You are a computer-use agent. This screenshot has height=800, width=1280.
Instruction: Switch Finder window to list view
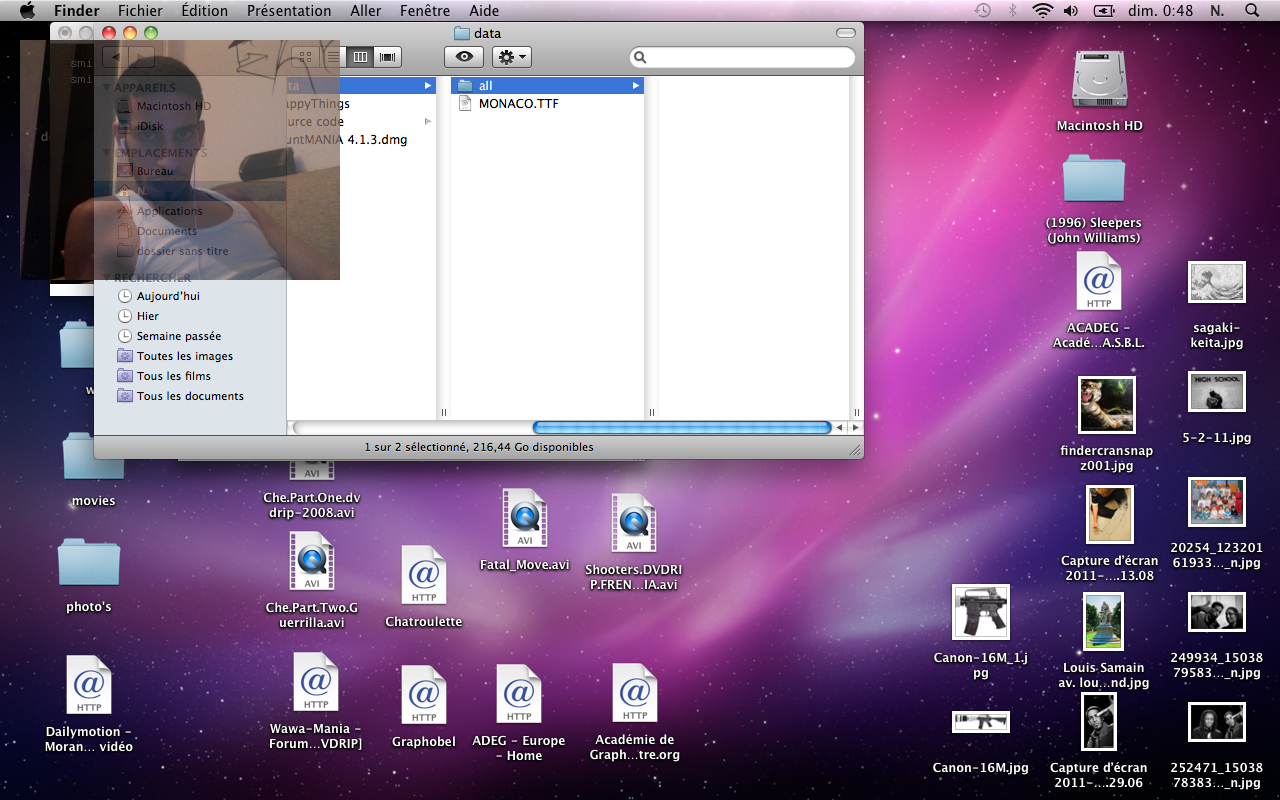333,57
